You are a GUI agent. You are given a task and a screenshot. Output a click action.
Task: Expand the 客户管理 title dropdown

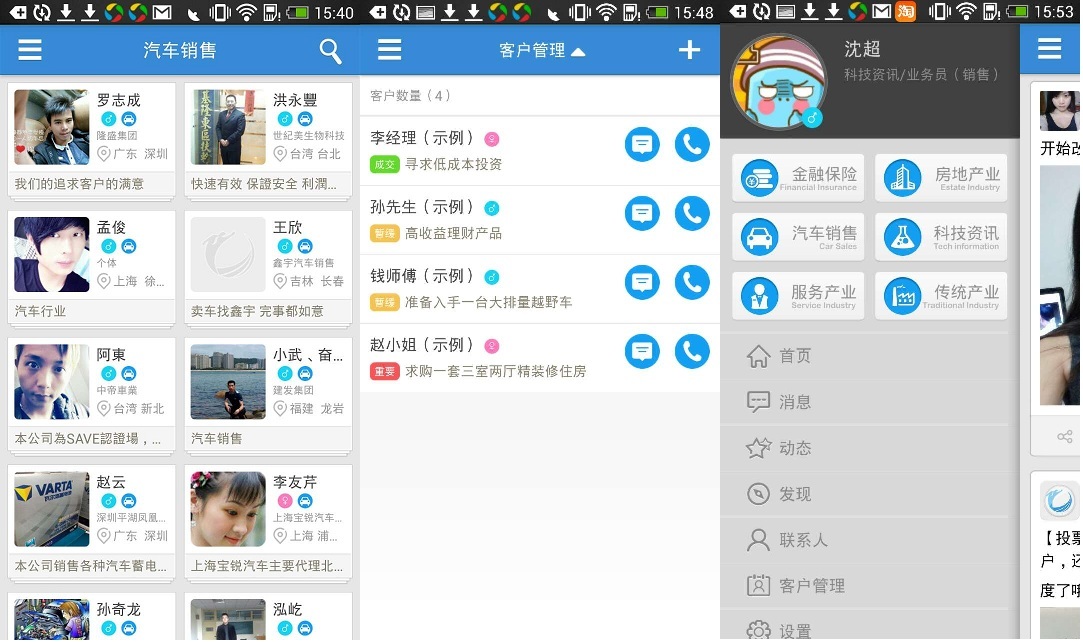pyautogui.click(x=542, y=50)
